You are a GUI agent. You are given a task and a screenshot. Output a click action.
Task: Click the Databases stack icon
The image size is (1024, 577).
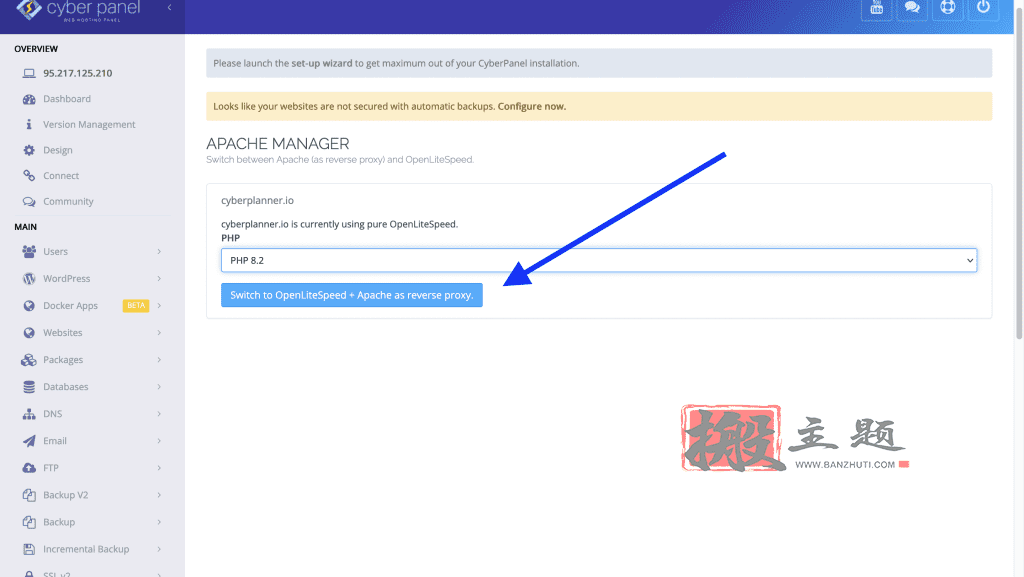(29, 387)
